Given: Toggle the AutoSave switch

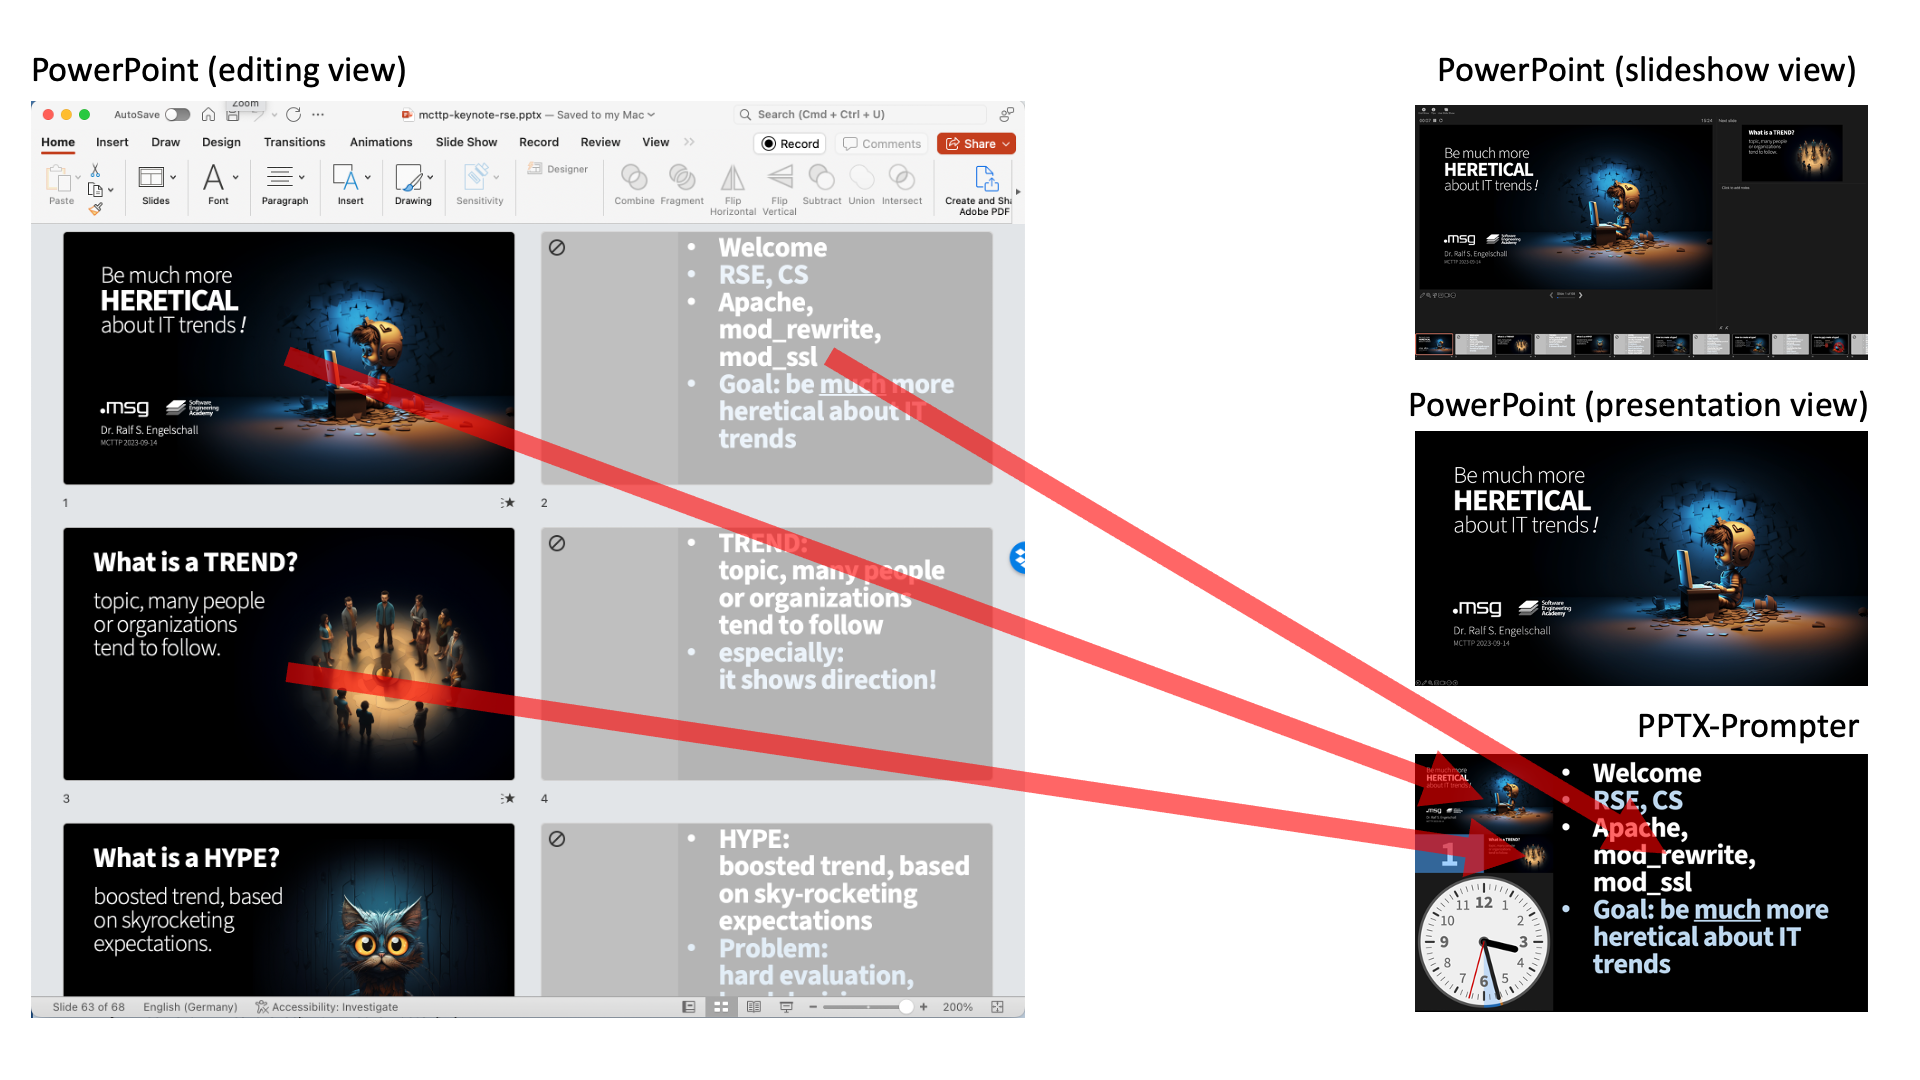Looking at the screenshot, I should pyautogui.click(x=177, y=115).
